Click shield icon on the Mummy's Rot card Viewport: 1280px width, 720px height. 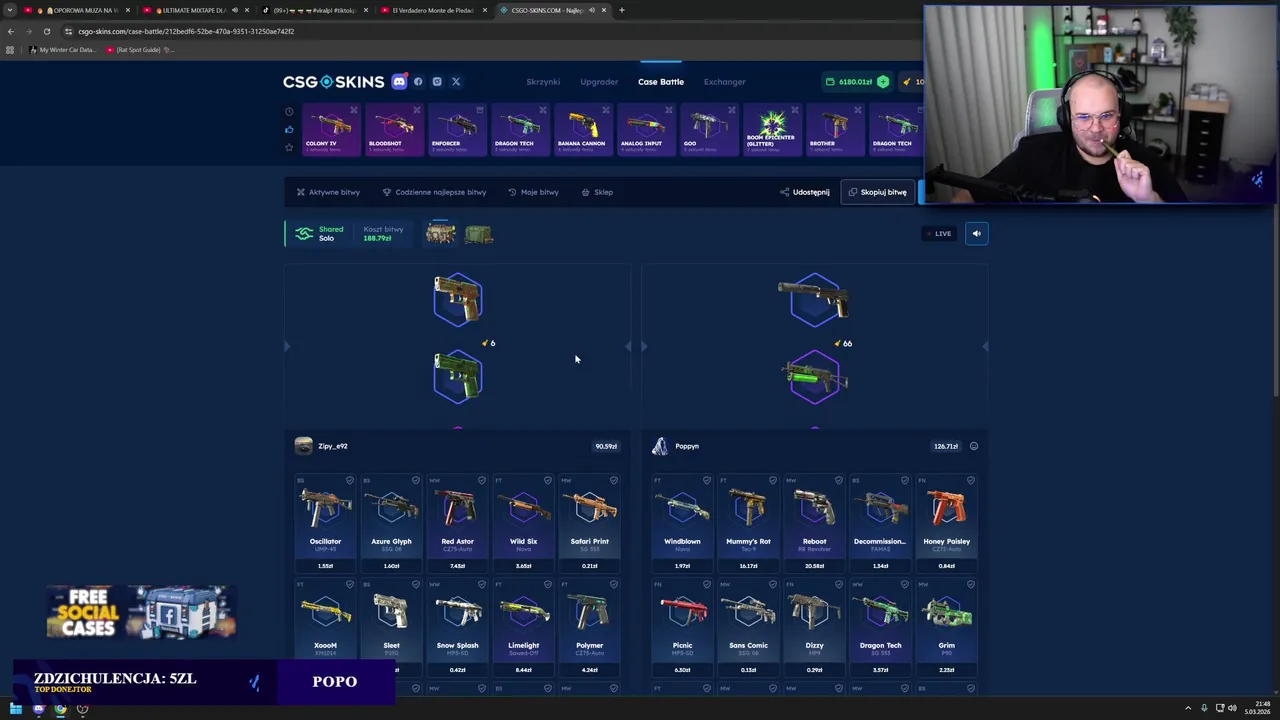point(772,480)
